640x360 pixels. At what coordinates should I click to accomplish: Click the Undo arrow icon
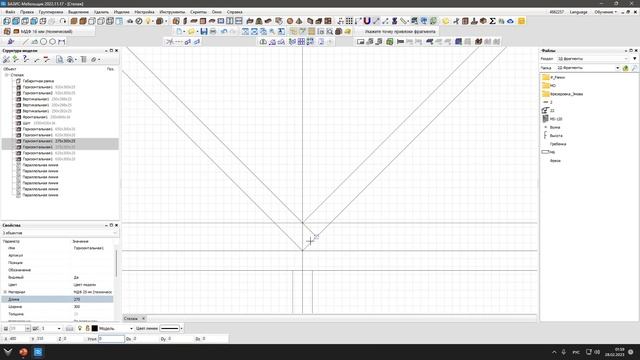coord(224,31)
